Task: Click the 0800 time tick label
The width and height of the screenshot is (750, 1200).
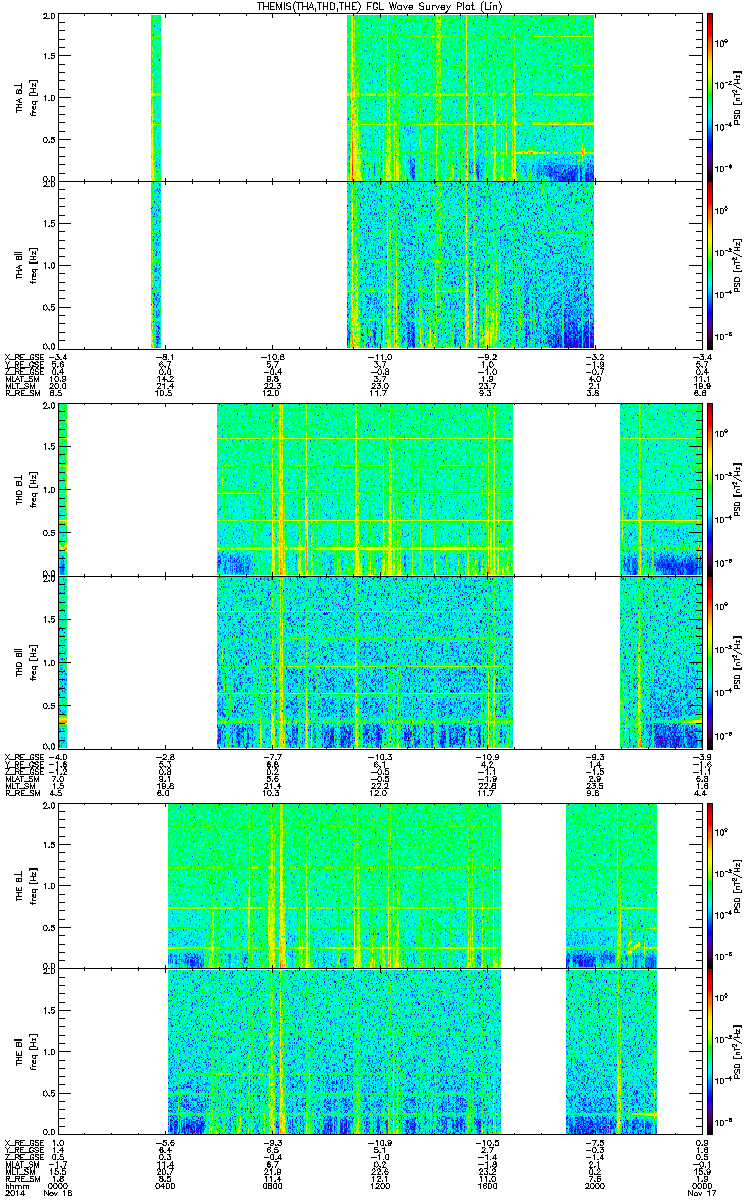Action: pos(272,1185)
